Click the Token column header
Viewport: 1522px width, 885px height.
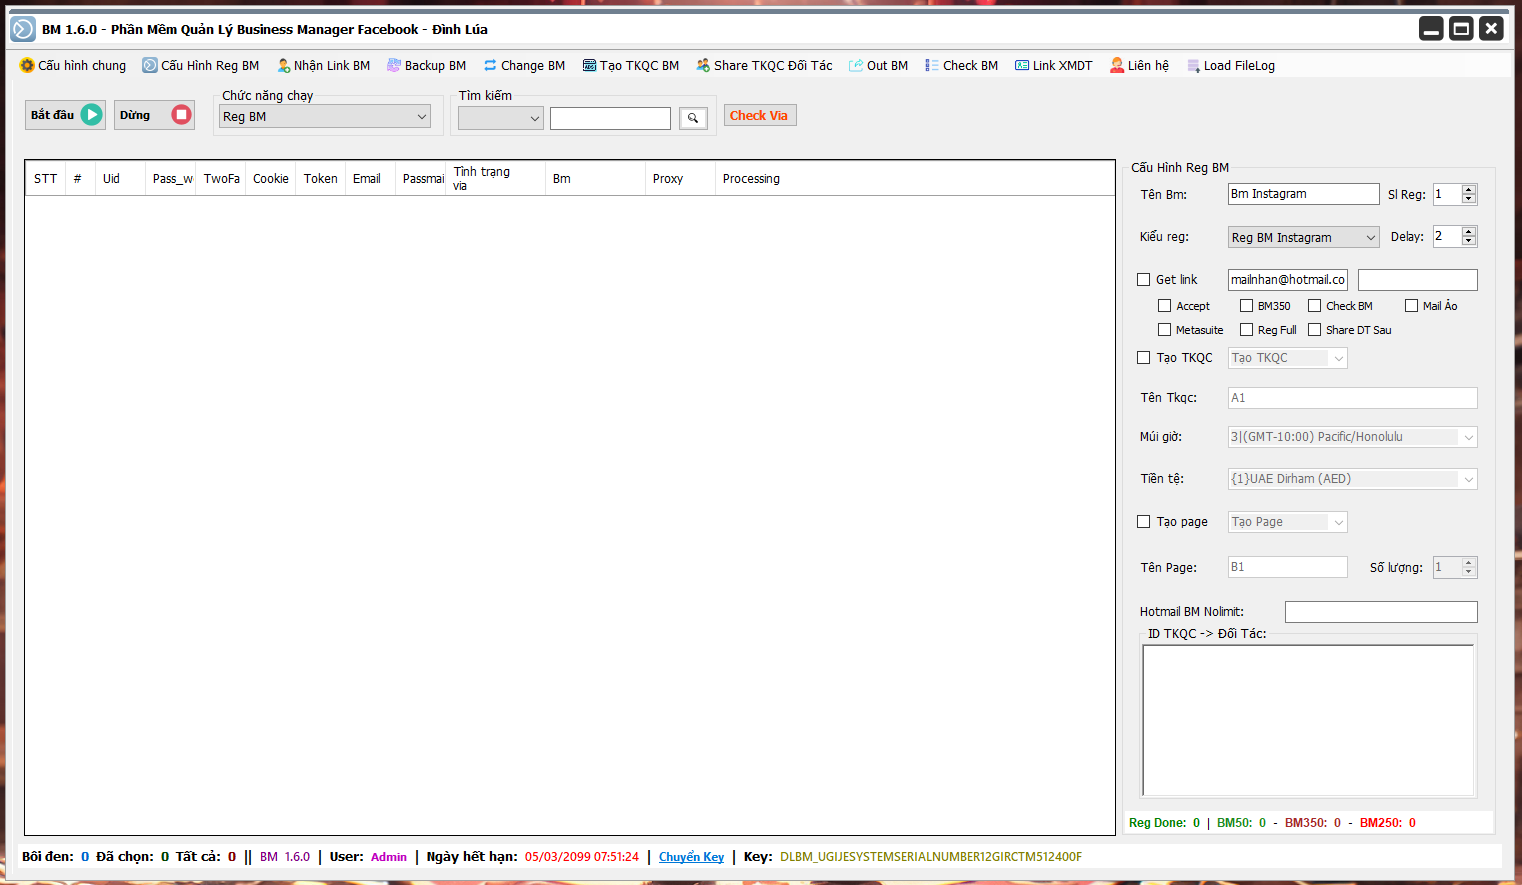(320, 179)
